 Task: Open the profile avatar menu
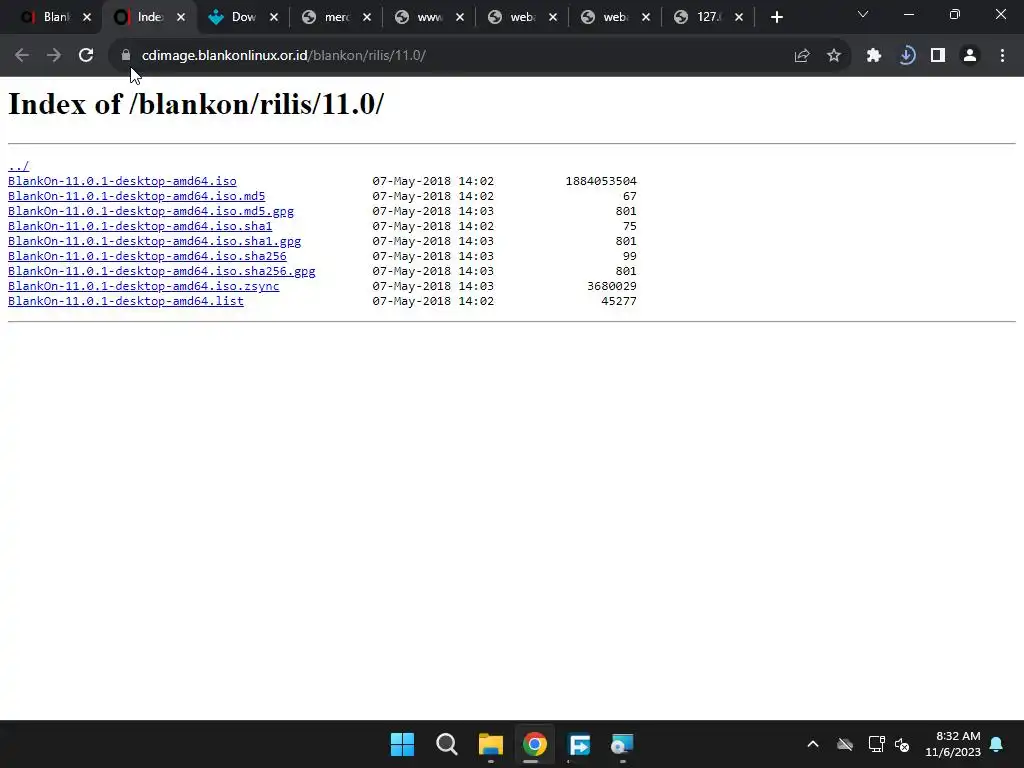click(x=970, y=56)
